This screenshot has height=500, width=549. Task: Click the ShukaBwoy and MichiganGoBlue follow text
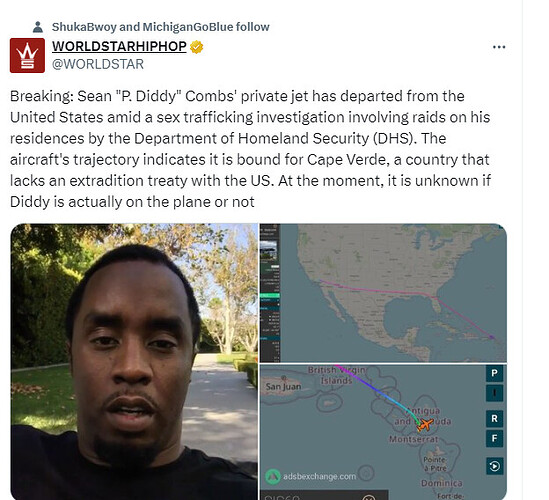(161, 27)
